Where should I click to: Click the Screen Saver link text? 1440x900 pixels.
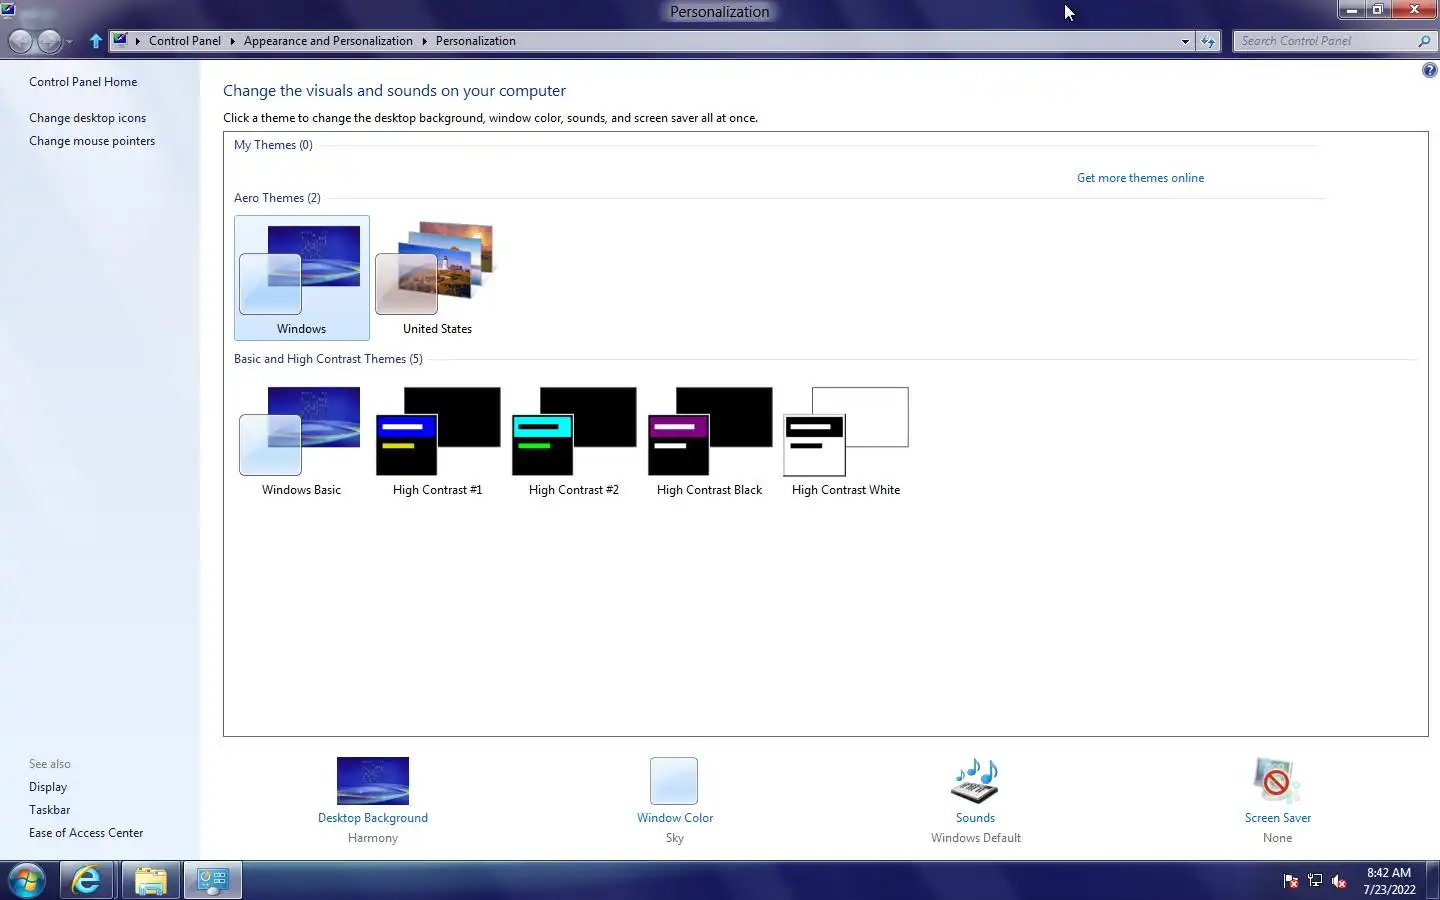coord(1278,818)
